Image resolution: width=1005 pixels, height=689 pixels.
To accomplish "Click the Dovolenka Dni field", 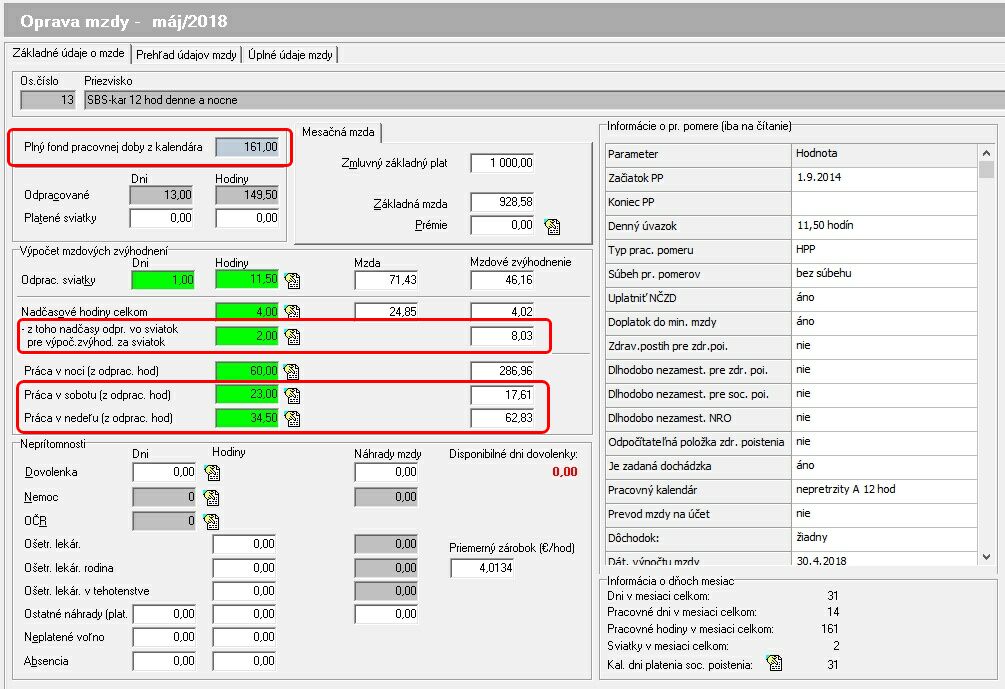I will 164,472.
